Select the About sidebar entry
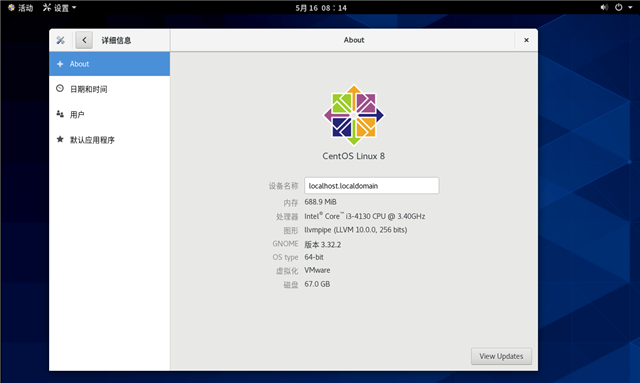Viewport: 640px width, 383px height. pos(109,64)
